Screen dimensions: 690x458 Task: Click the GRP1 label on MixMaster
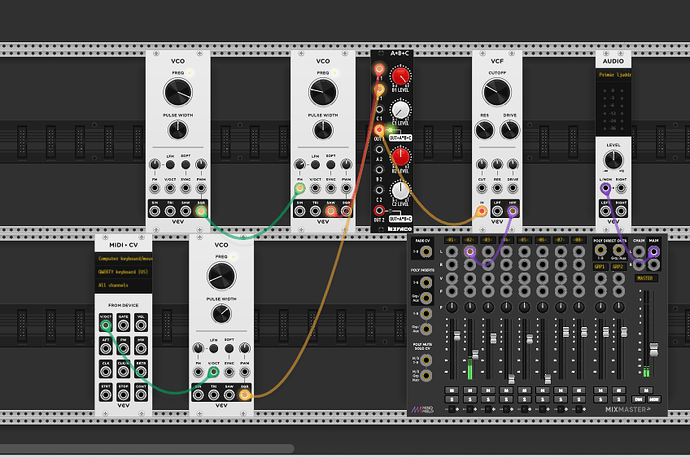point(601,268)
